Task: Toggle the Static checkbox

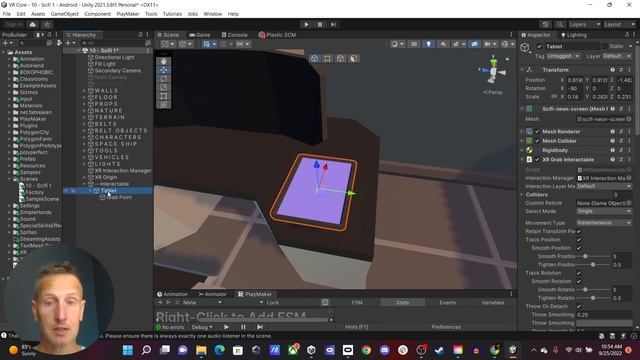Action: tap(604, 46)
